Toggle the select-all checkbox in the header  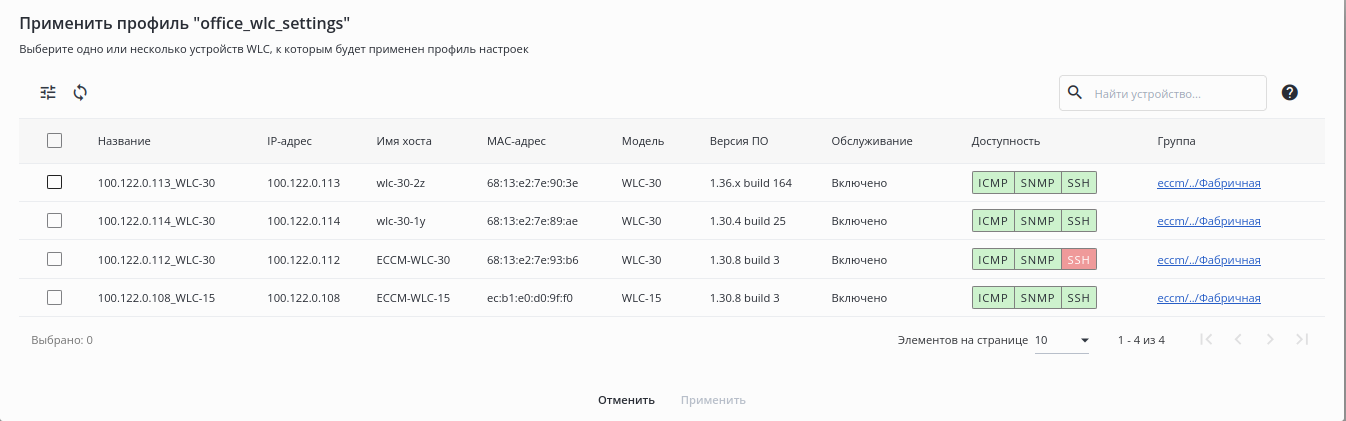(55, 141)
